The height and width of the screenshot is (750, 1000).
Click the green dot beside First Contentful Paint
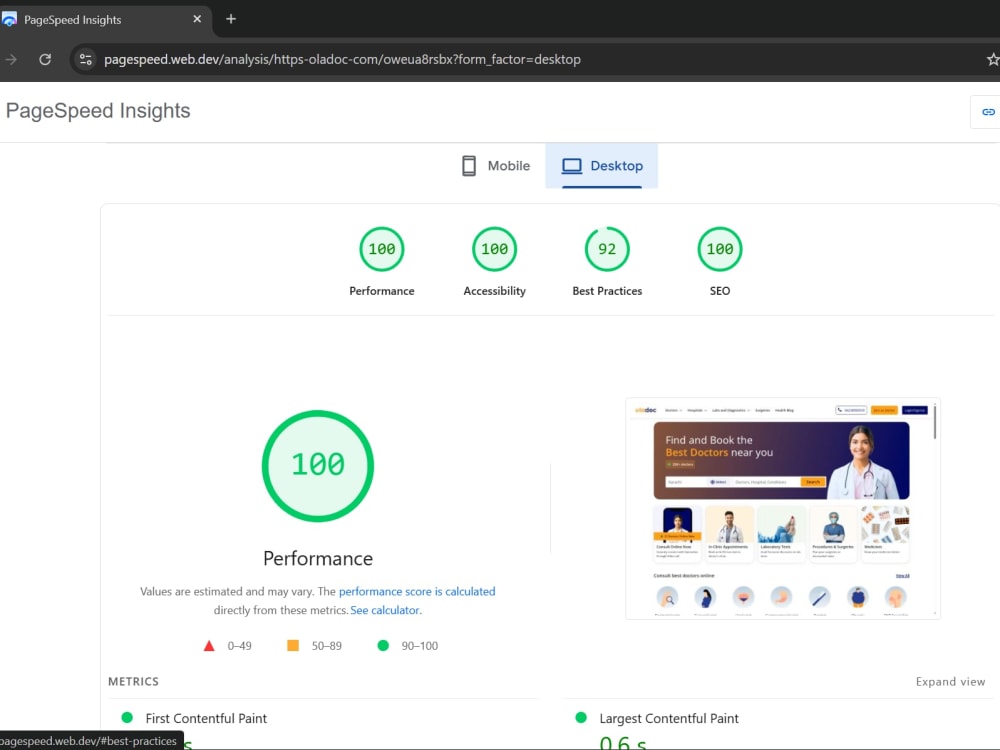pyautogui.click(x=127, y=717)
